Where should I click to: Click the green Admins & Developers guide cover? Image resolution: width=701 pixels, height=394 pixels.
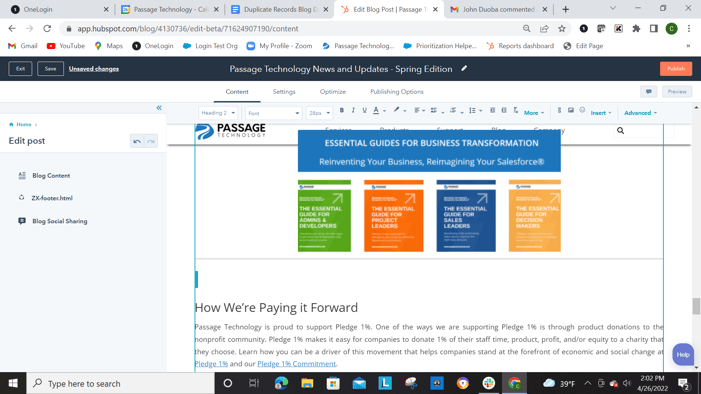(x=324, y=216)
